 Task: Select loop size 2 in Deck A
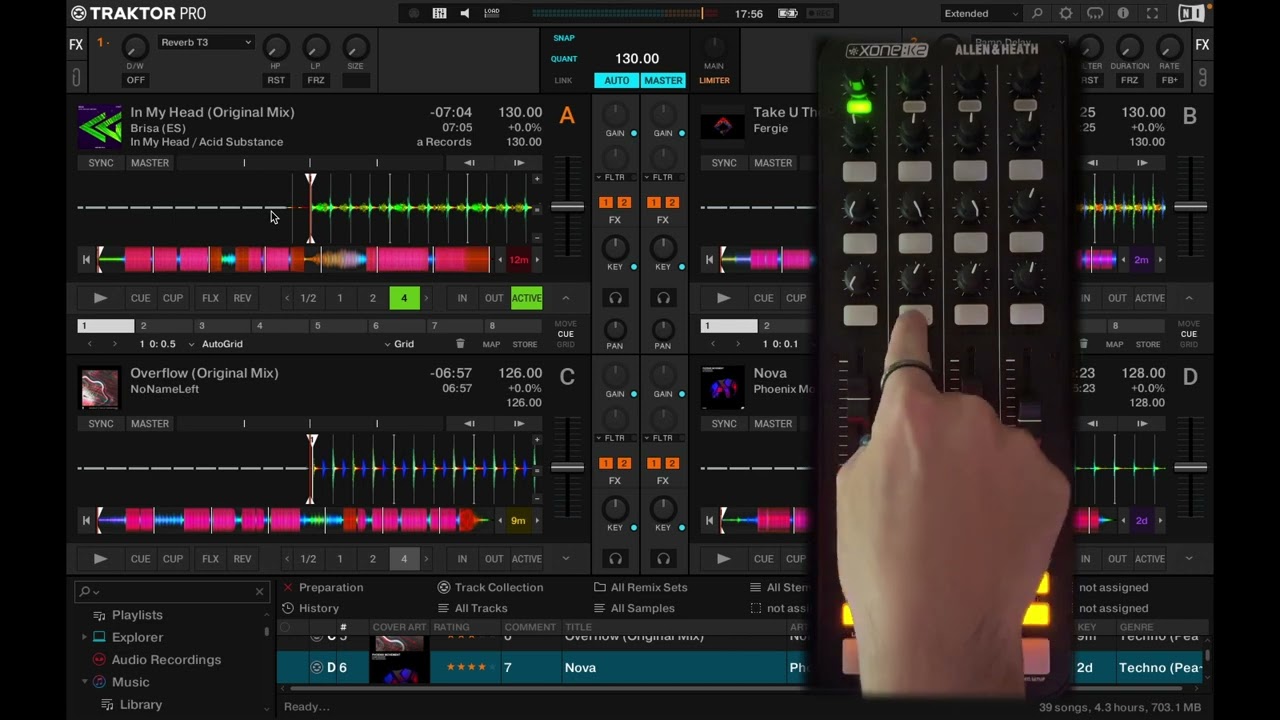coord(372,298)
